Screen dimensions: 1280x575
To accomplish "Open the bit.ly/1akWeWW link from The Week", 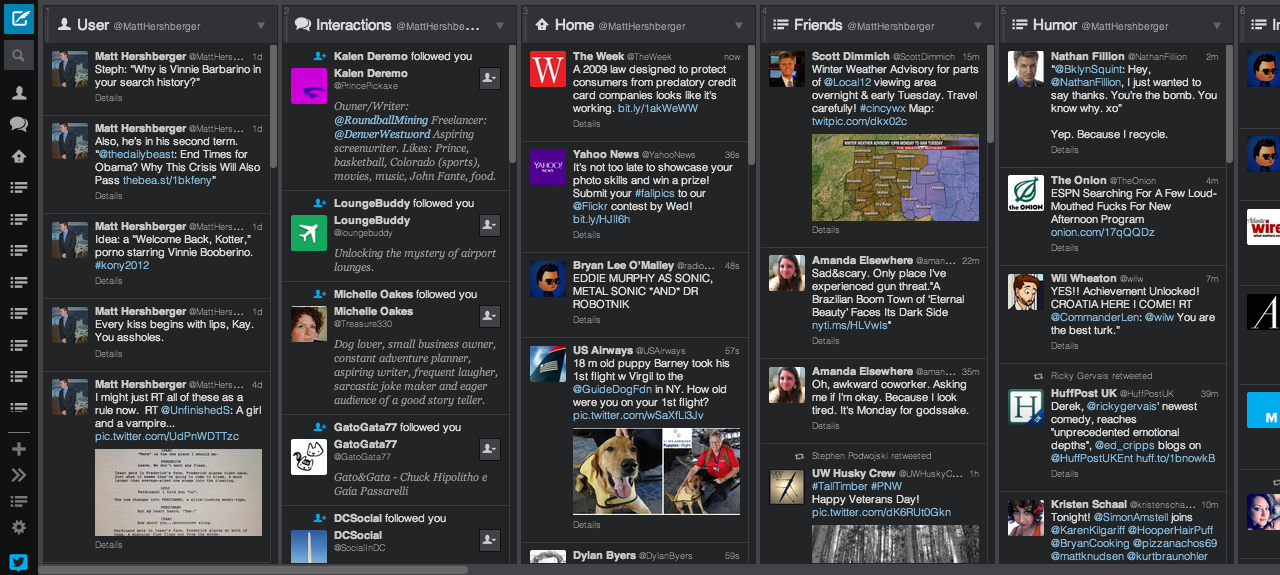I will pyautogui.click(x=658, y=108).
